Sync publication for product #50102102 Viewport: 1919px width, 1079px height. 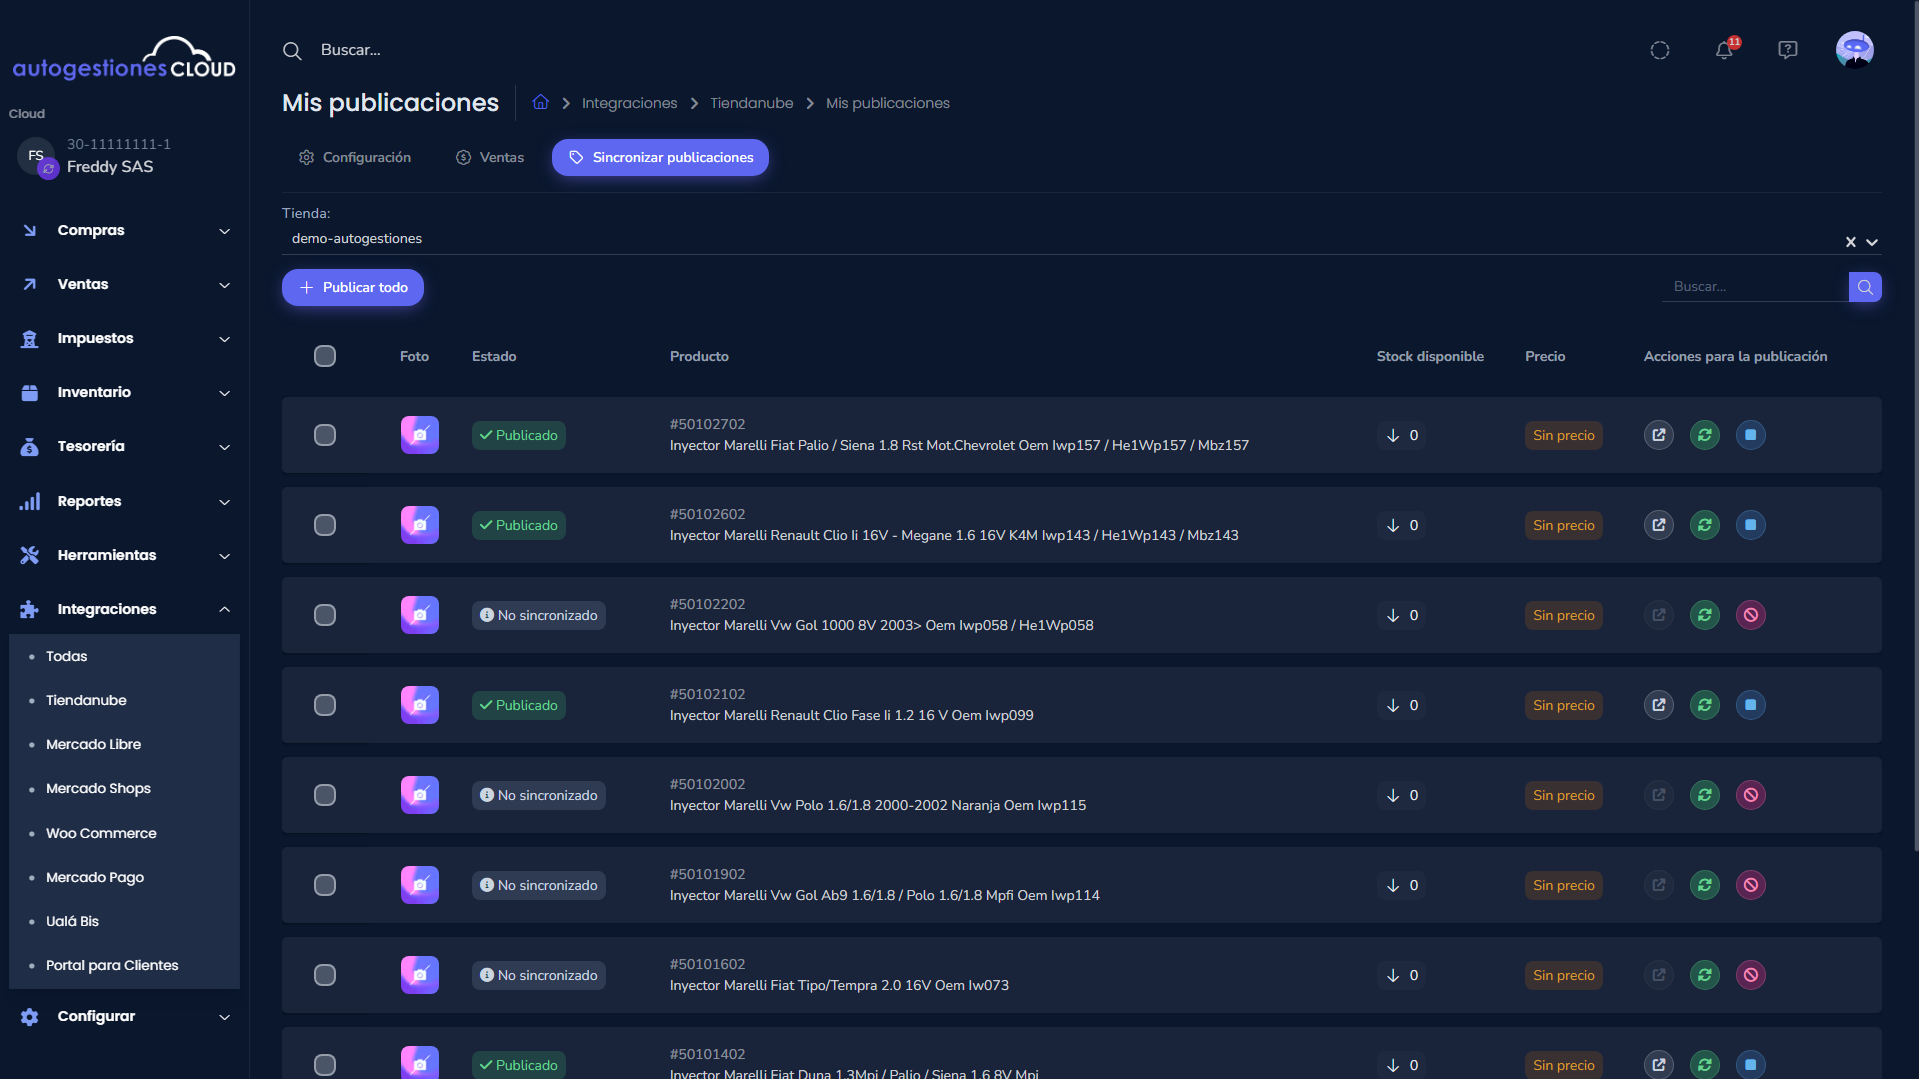tap(1705, 705)
